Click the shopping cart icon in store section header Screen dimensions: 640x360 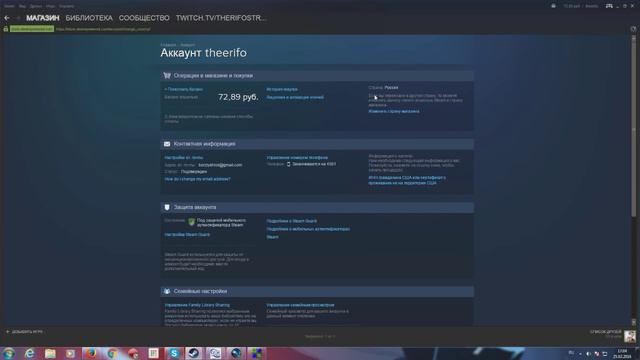[167, 76]
